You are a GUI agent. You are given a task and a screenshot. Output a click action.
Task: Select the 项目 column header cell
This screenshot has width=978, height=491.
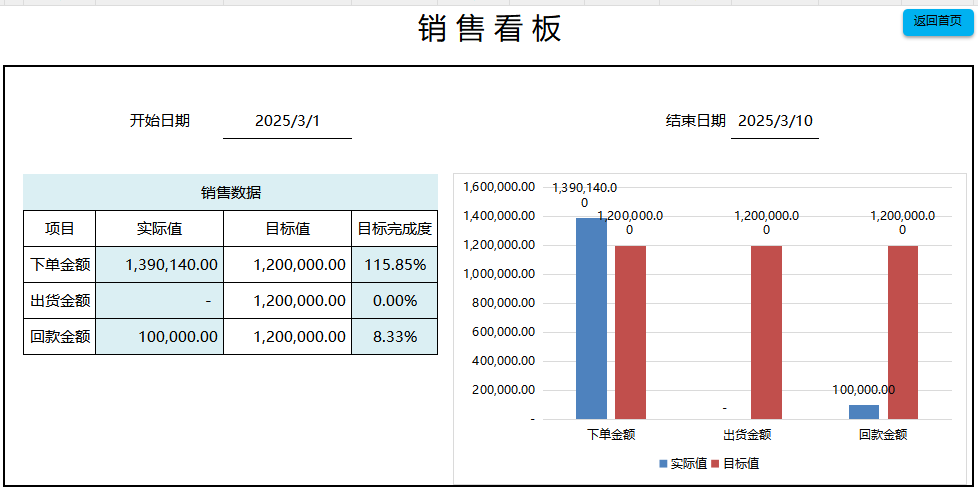(60, 229)
